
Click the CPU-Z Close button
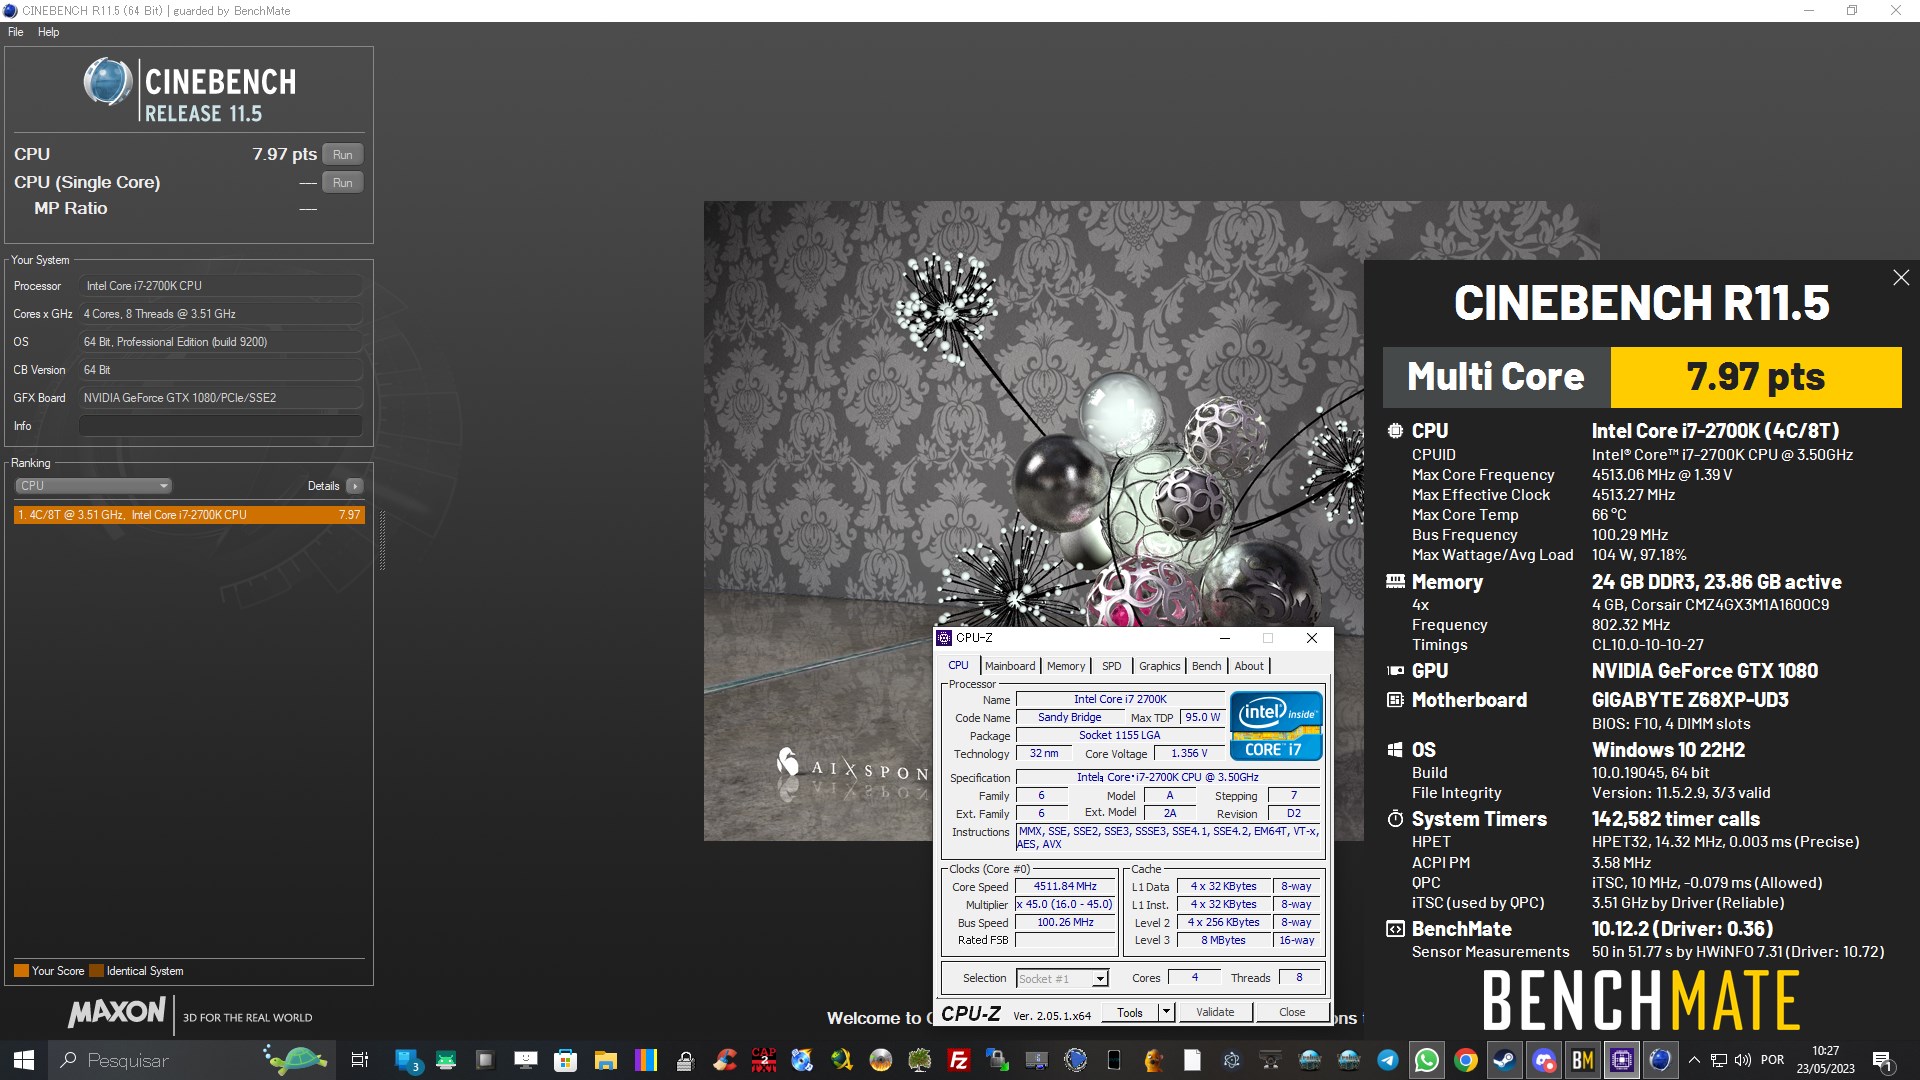point(1292,1012)
